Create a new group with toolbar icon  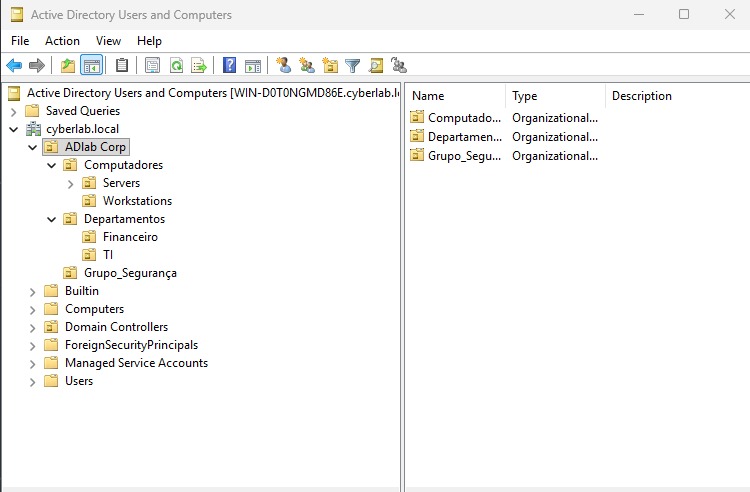tap(307, 65)
